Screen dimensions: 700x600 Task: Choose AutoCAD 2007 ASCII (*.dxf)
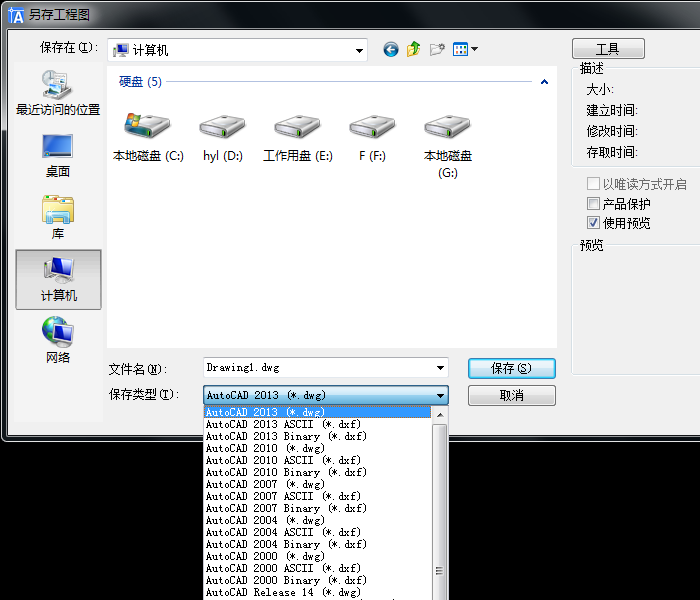pyautogui.click(x=317, y=496)
